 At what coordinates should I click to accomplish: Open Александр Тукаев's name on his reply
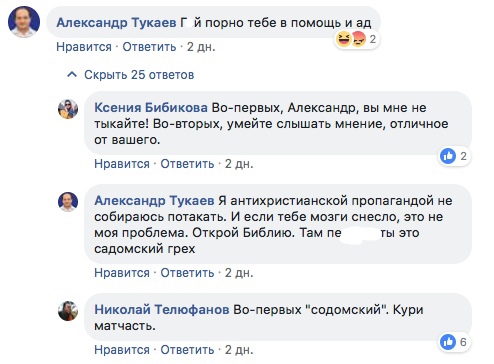point(154,201)
